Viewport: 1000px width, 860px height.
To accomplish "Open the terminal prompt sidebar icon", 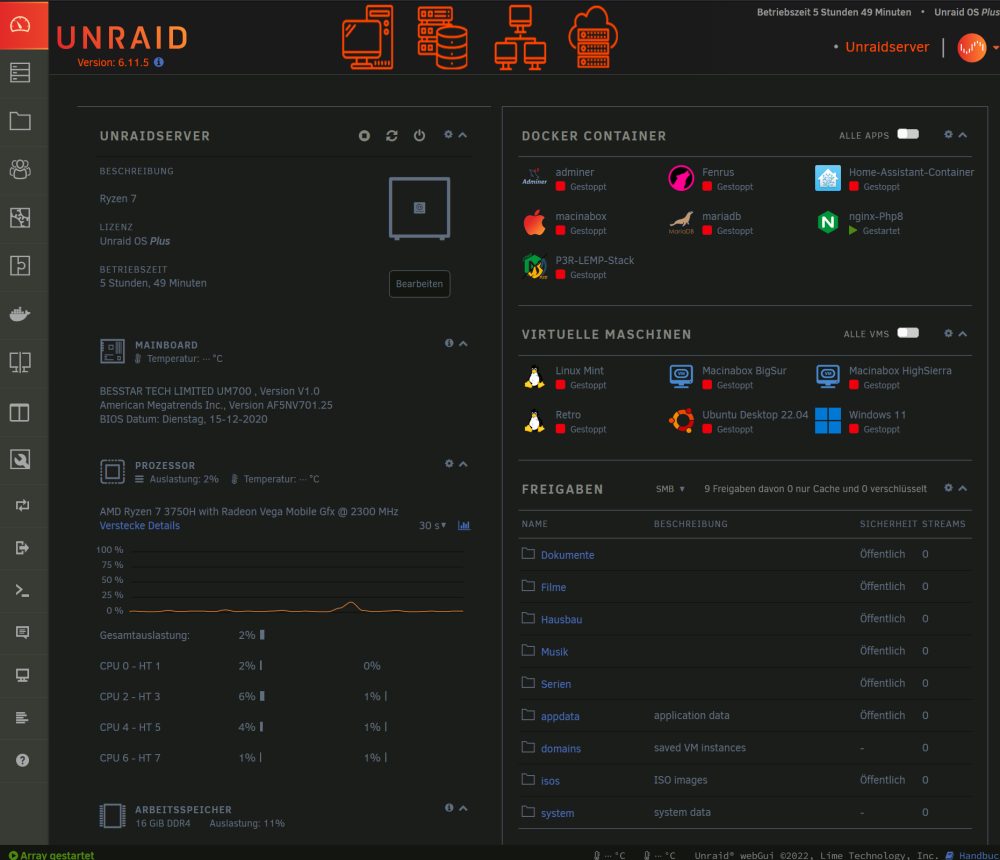I will tap(22, 591).
